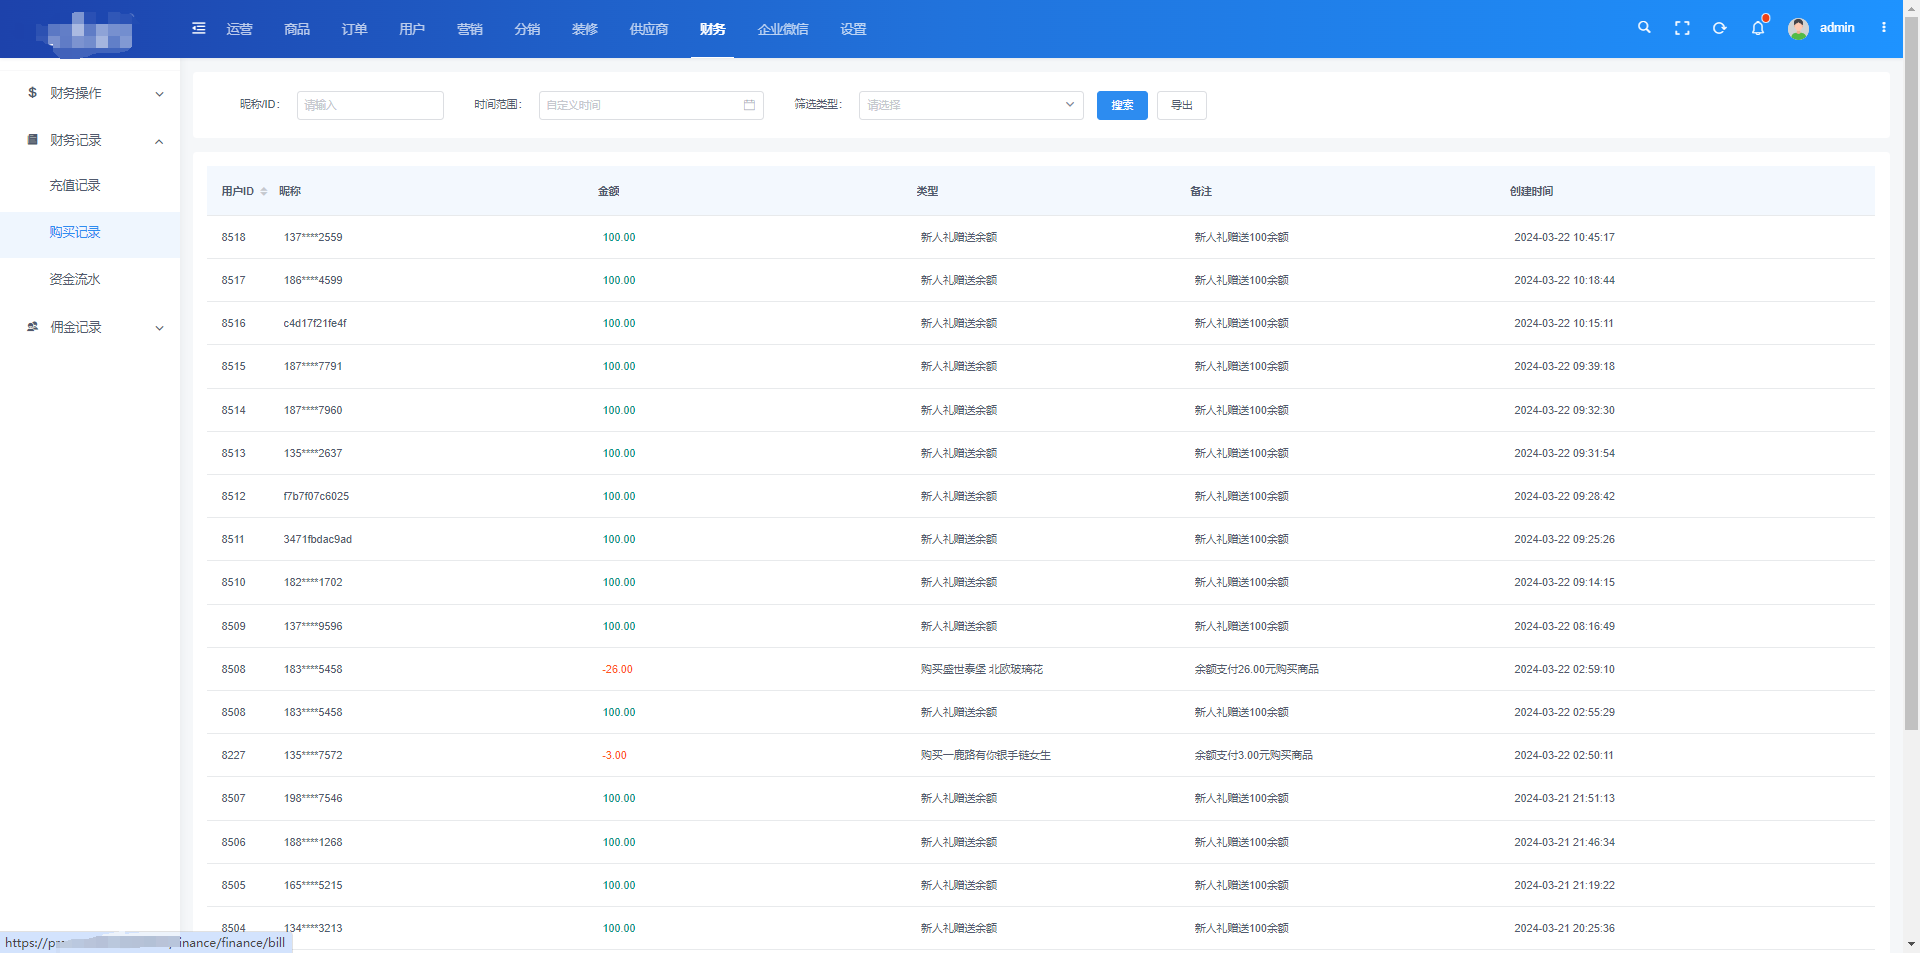
Task: Open the search magnifier icon in header
Action: point(1644,28)
